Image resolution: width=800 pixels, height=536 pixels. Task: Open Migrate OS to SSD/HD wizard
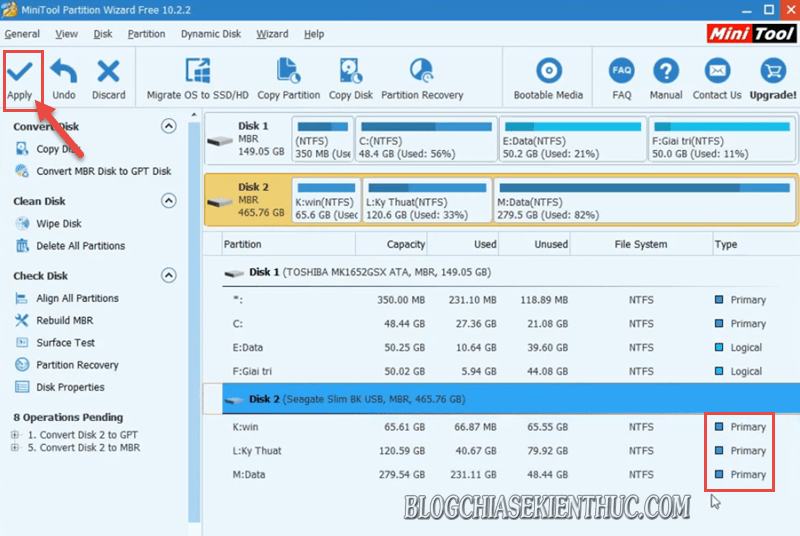pos(197,79)
